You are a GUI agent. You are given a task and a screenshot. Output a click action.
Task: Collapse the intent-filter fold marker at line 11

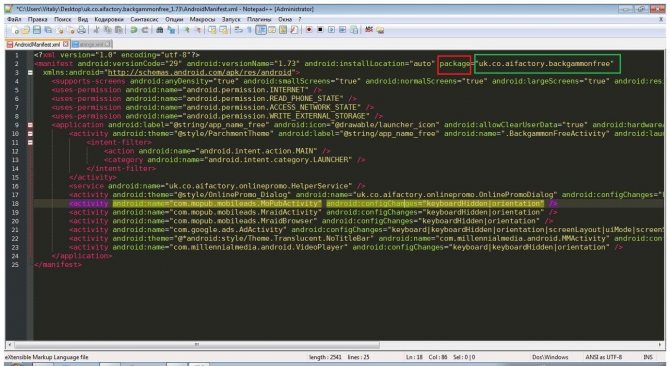[30, 143]
